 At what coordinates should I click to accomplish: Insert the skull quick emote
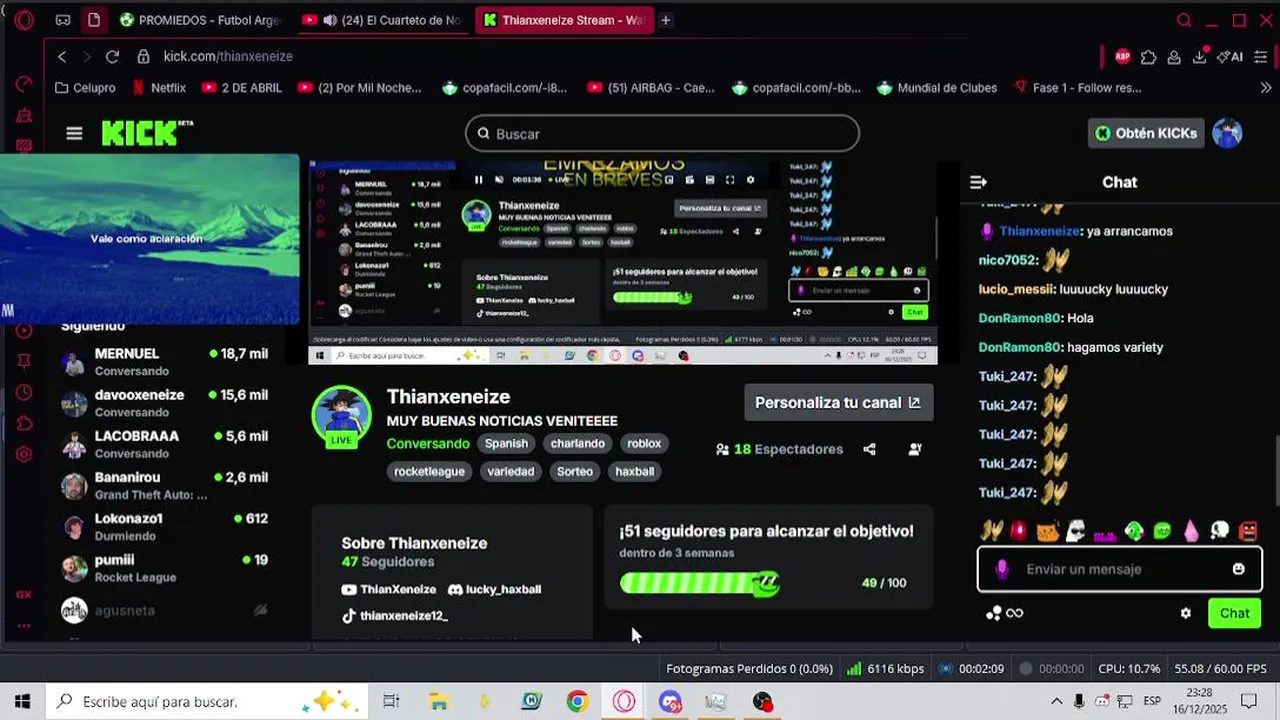(x=1219, y=531)
